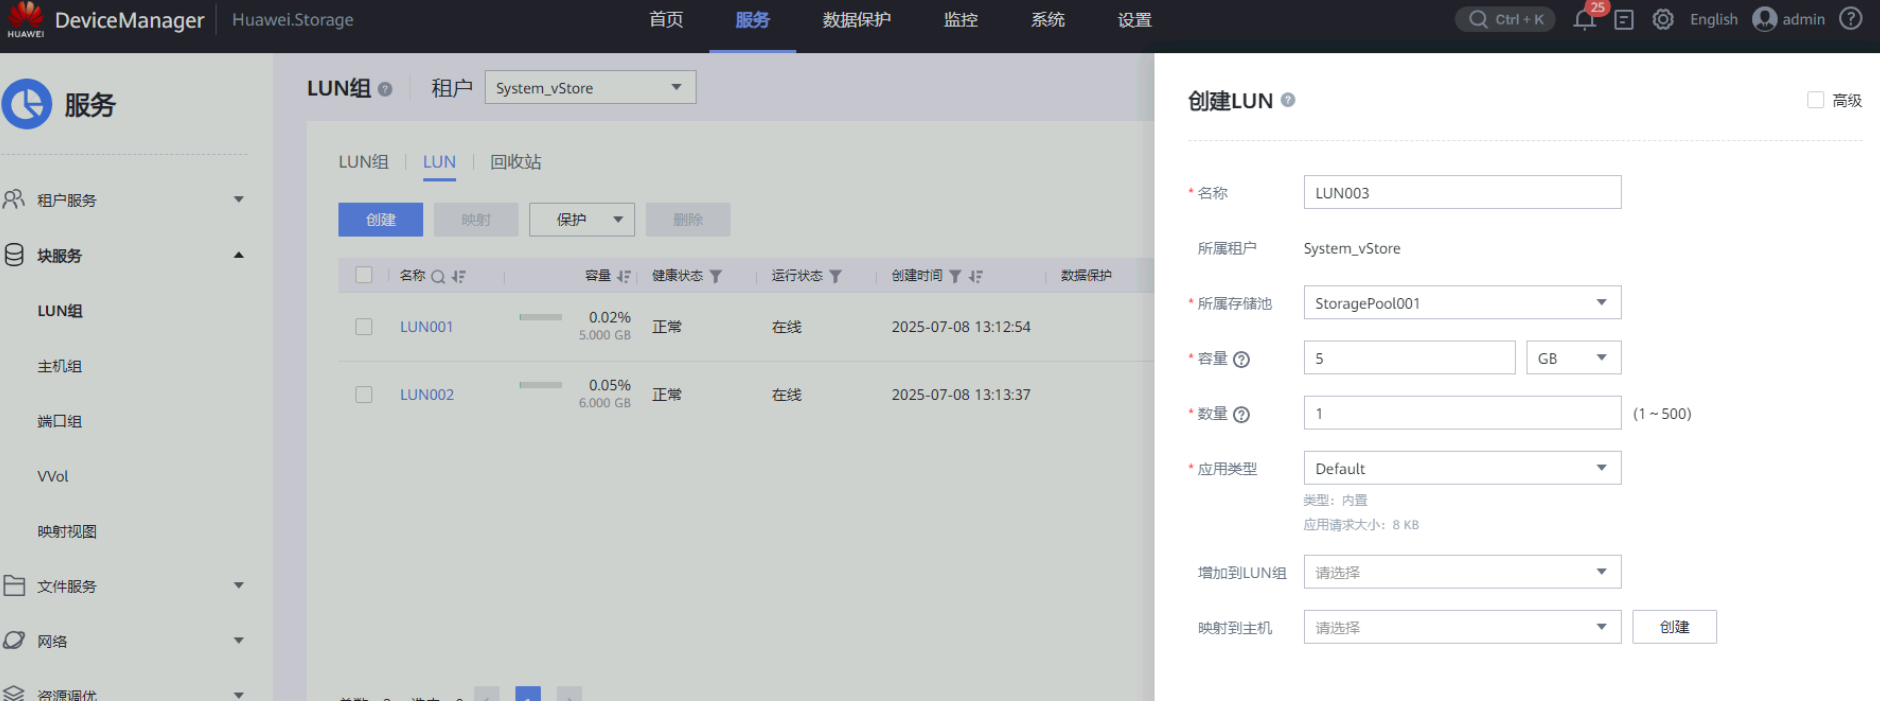Viewport: 1880px width, 701px height.
Task: Click the blue 创建 button
Action: 380,220
